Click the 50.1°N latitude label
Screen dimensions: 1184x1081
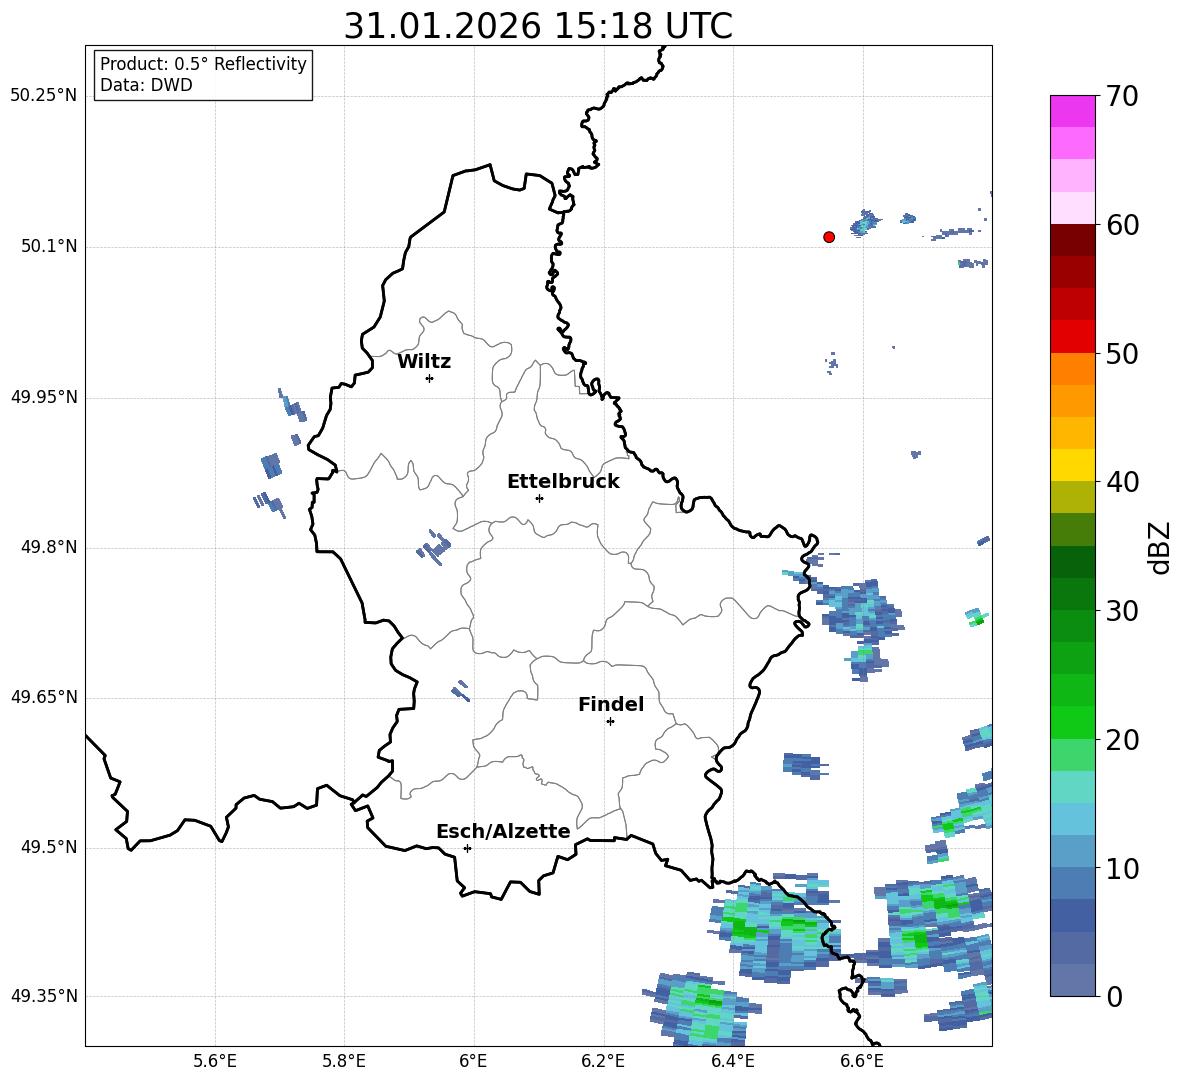pos(49,247)
